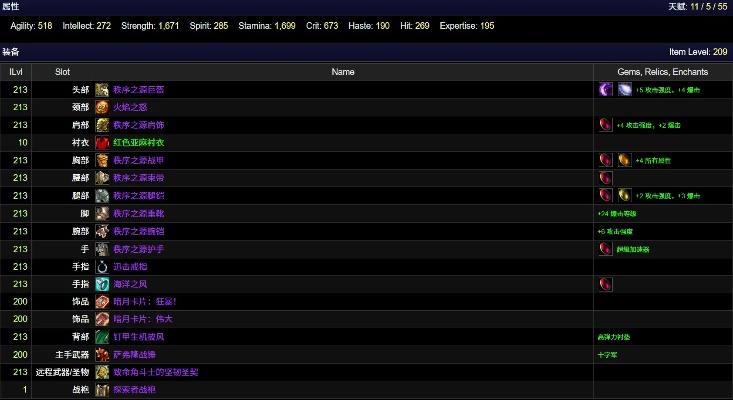
Task: Click the Slot column header
Action: [62, 72]
